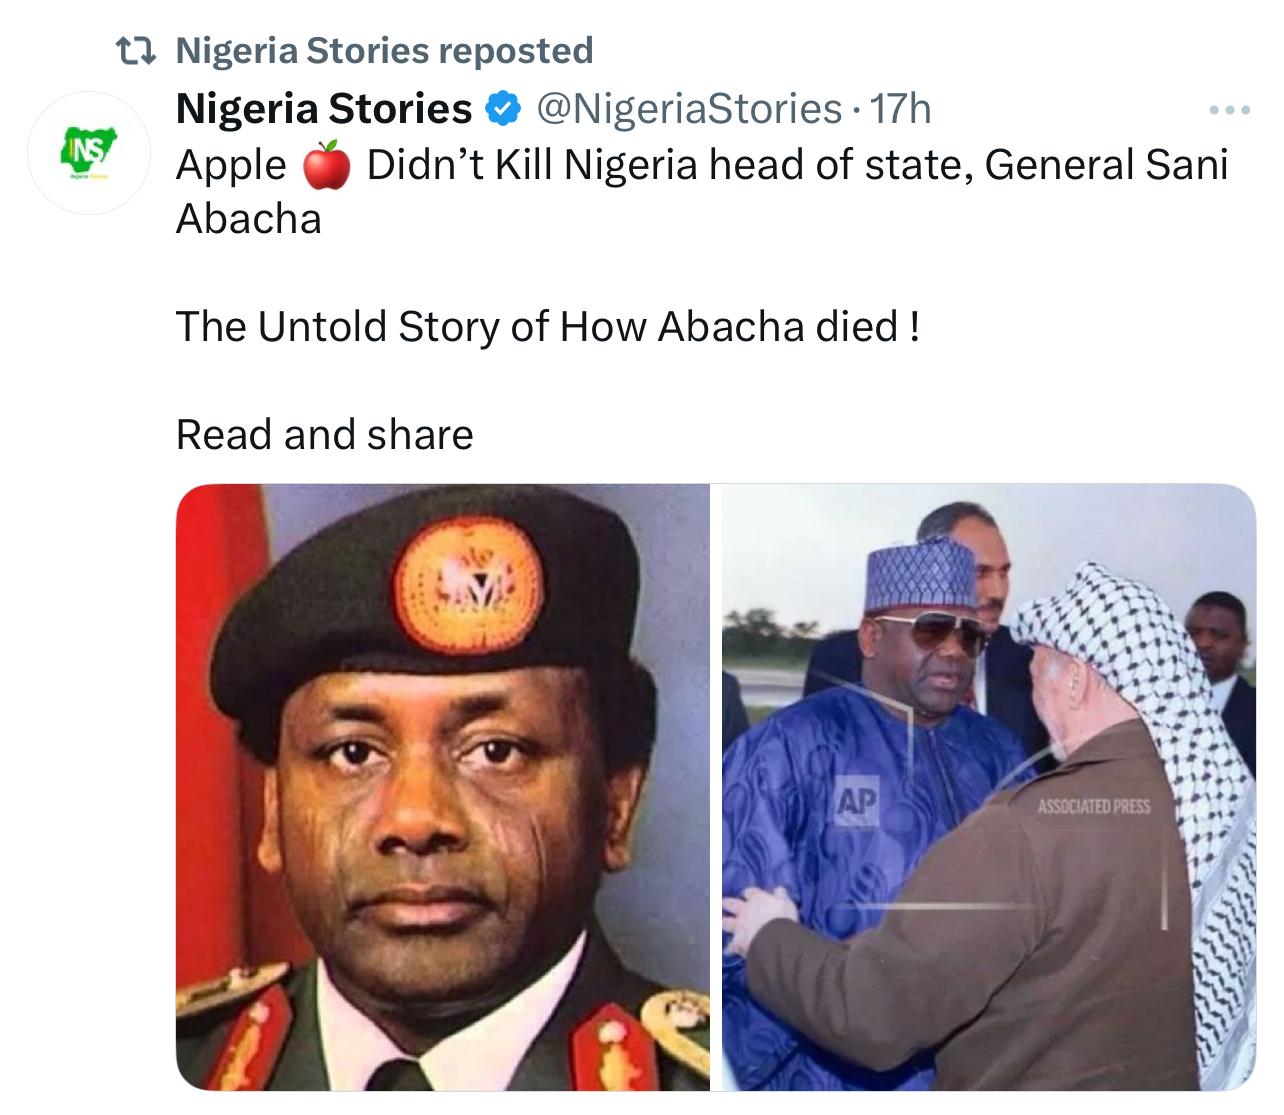
Task: Open the left photo of the uniformed officer
Action: coord(442,786)
